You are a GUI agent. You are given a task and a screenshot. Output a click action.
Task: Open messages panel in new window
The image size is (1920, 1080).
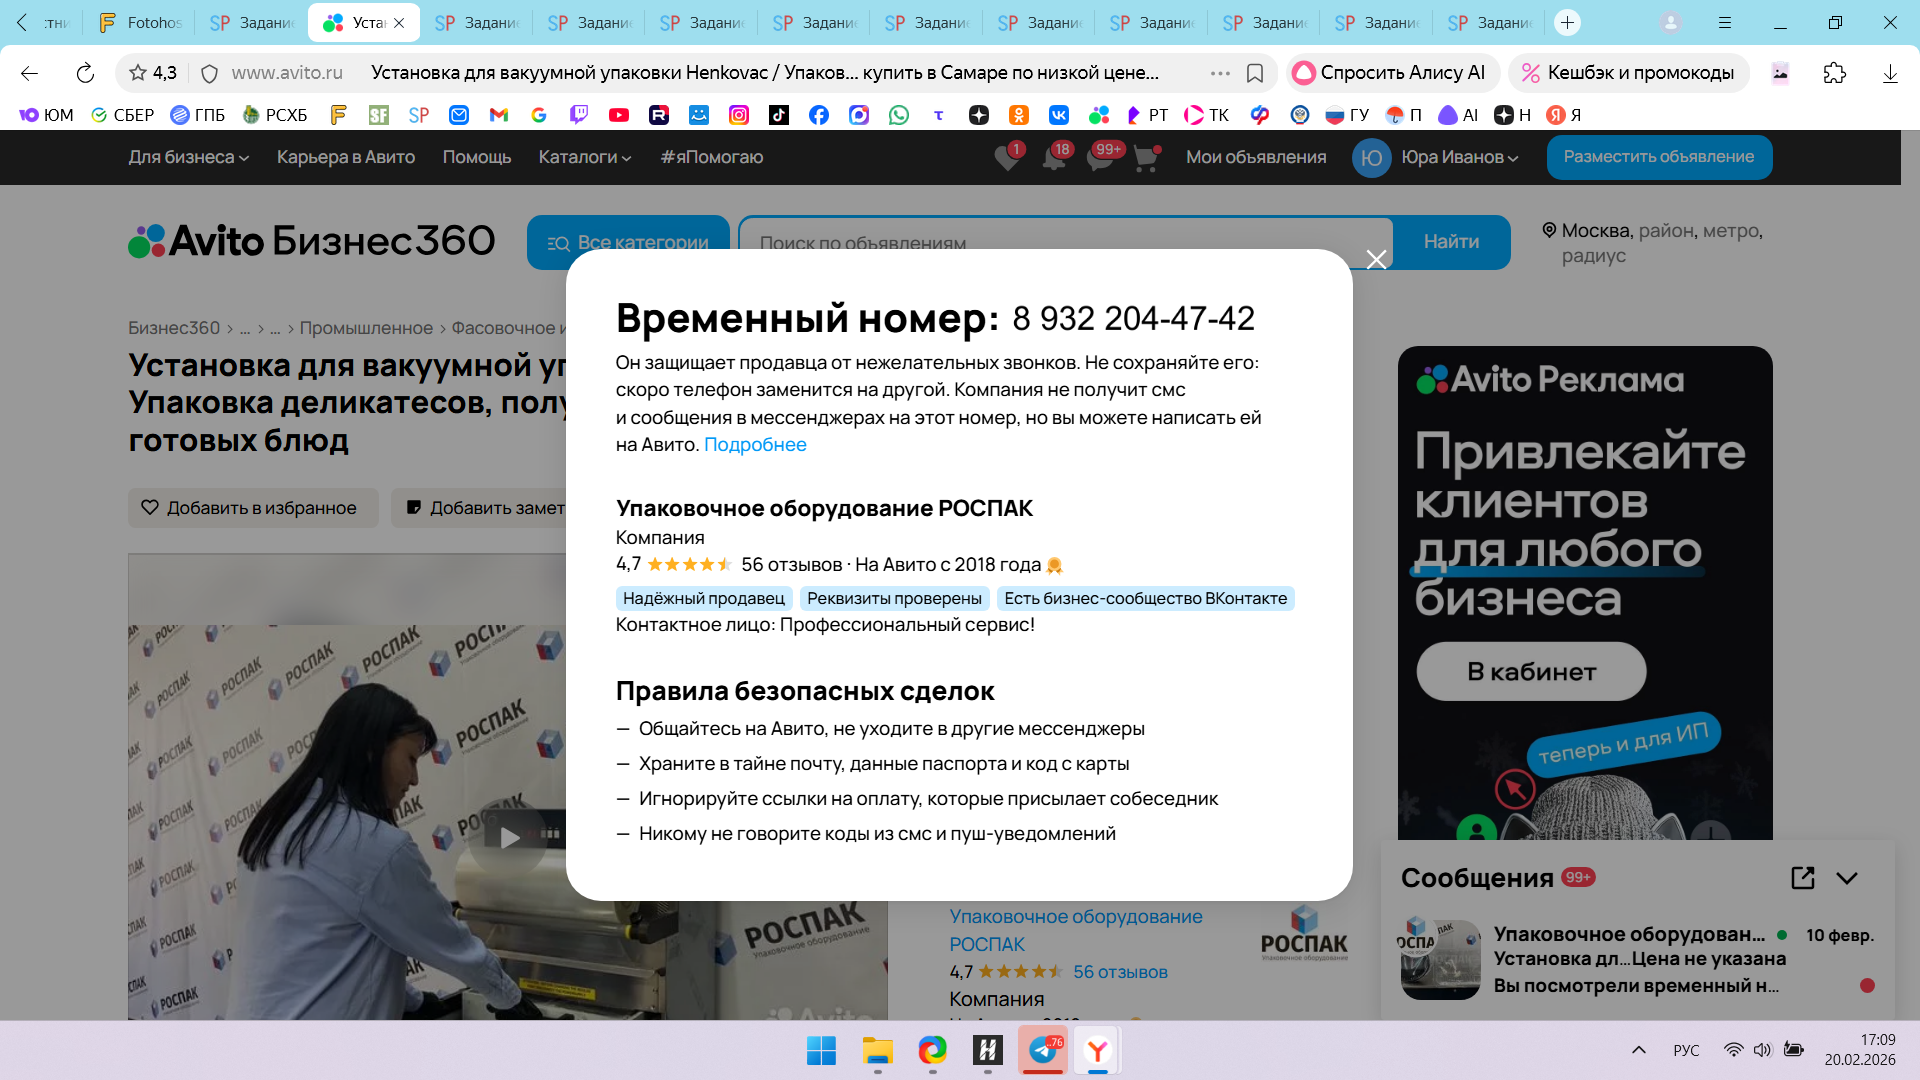coord(1802,878)
